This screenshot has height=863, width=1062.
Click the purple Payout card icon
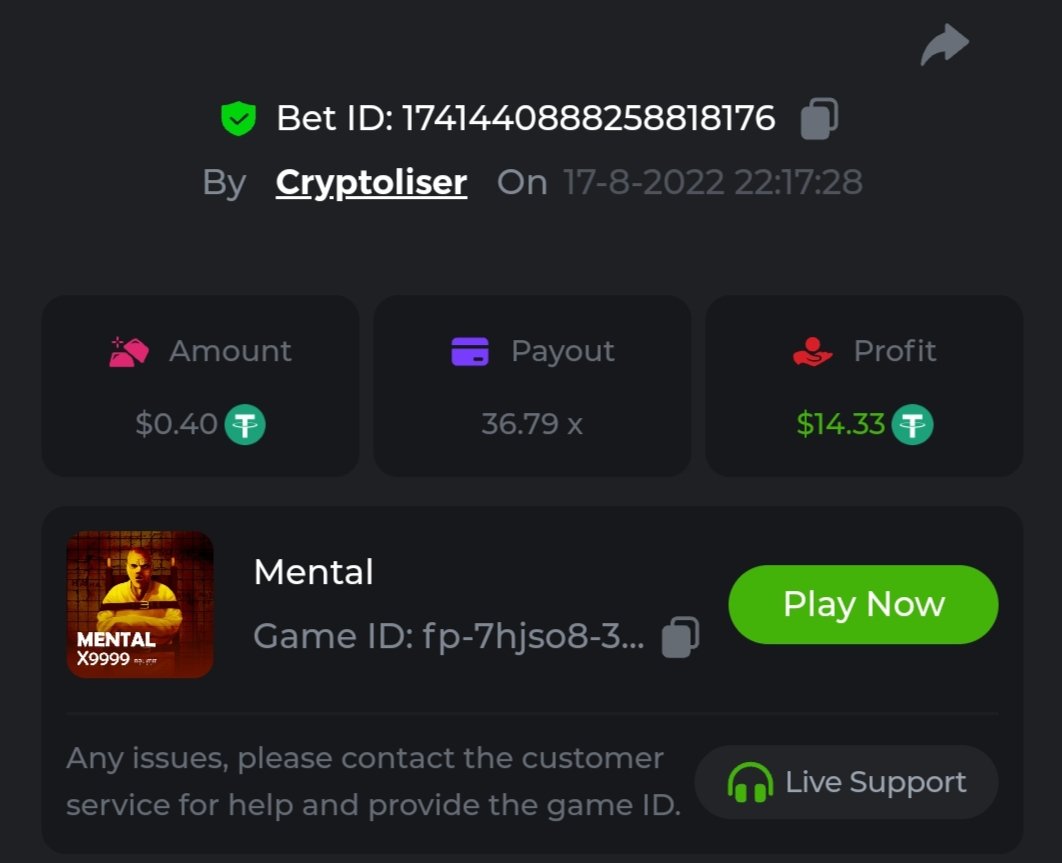click(x=470, y=351)
